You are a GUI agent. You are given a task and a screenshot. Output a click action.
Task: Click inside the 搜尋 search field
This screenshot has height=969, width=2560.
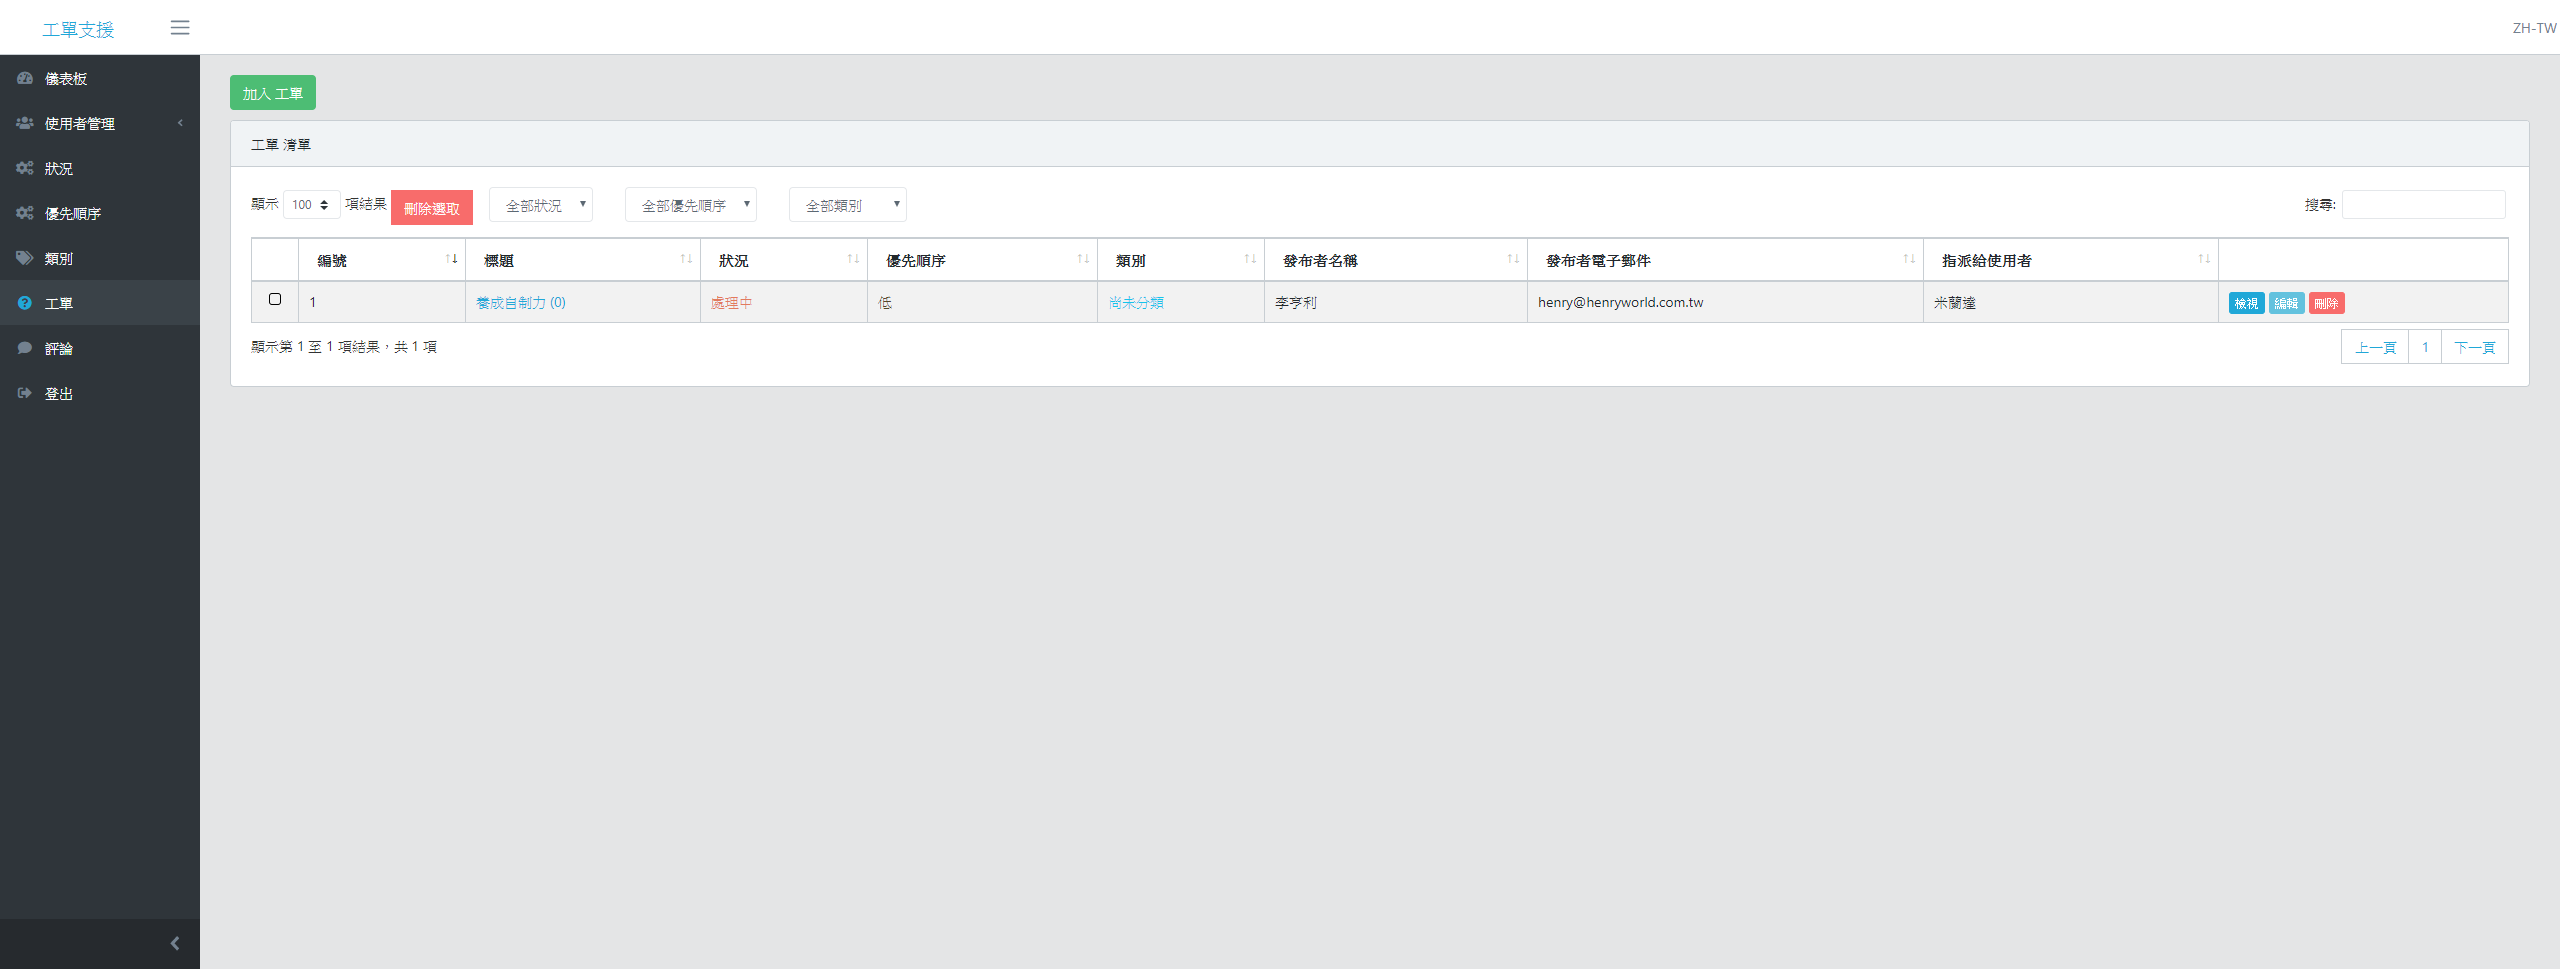click(2423, 204)
